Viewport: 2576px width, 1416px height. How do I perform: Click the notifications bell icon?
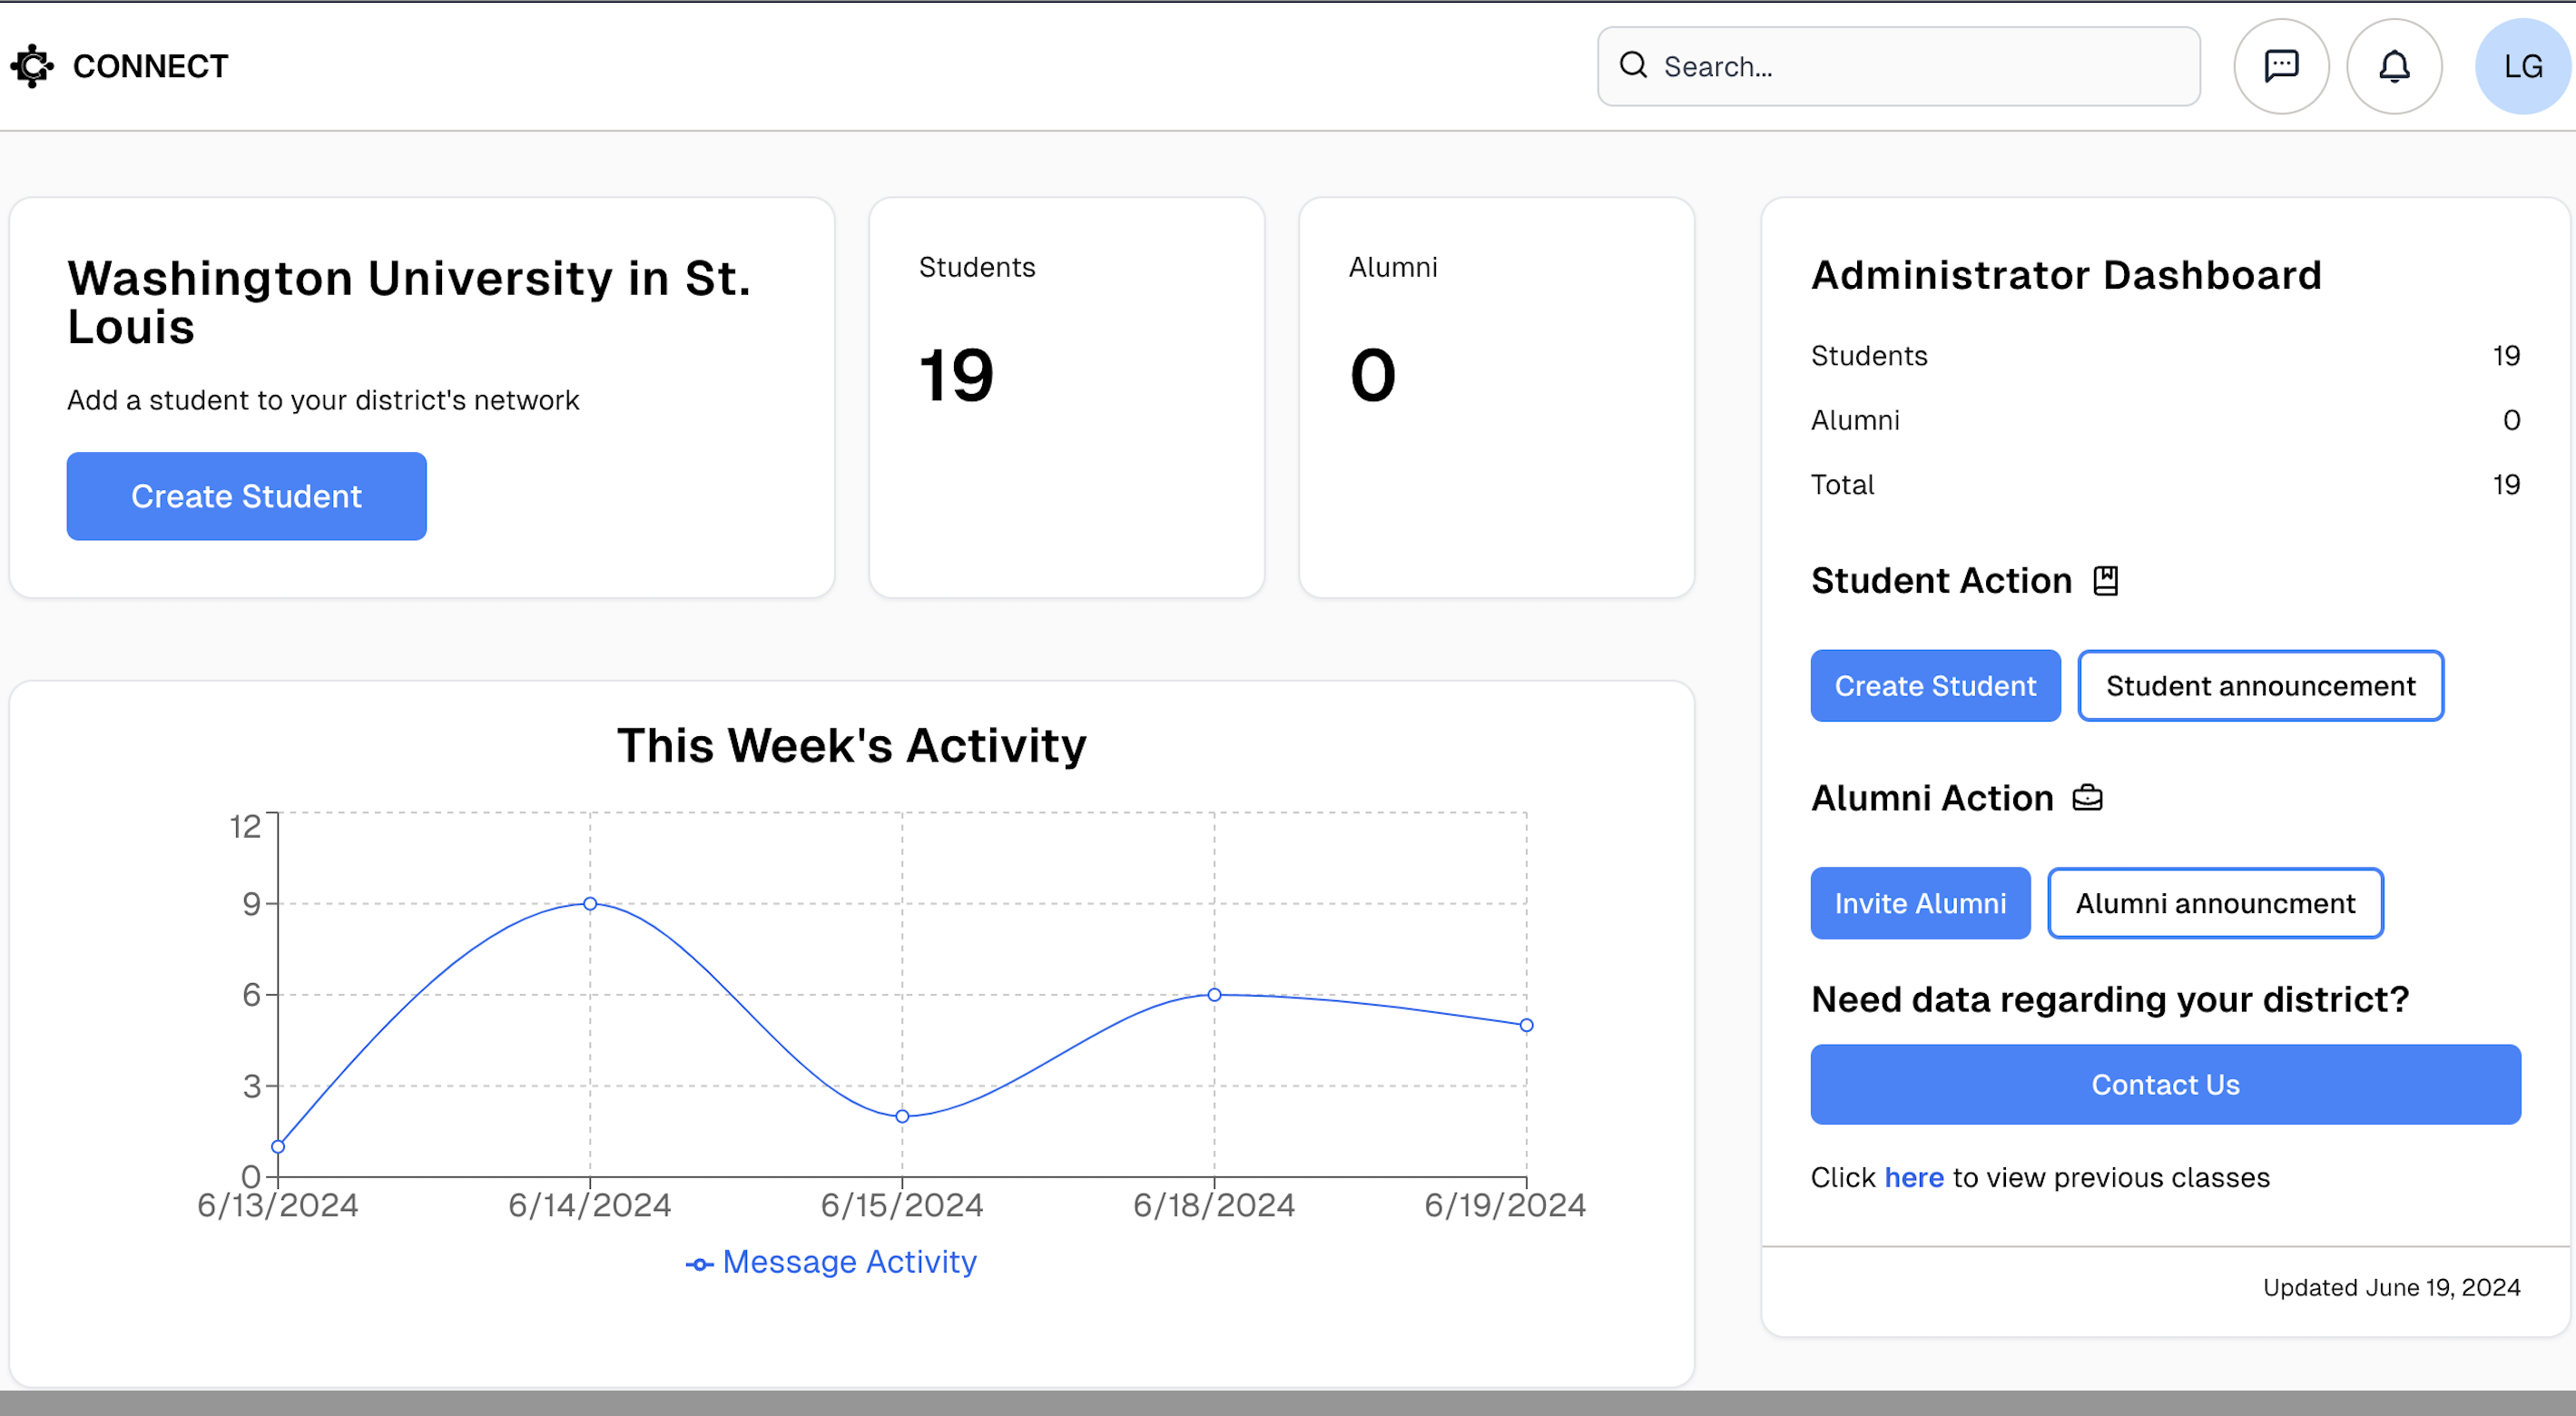click(x=2396, y=66)
